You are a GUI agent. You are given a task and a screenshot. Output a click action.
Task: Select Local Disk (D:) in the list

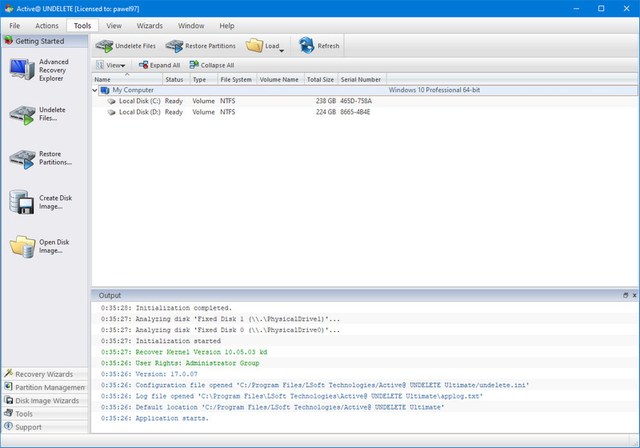[x=139, y=112]
